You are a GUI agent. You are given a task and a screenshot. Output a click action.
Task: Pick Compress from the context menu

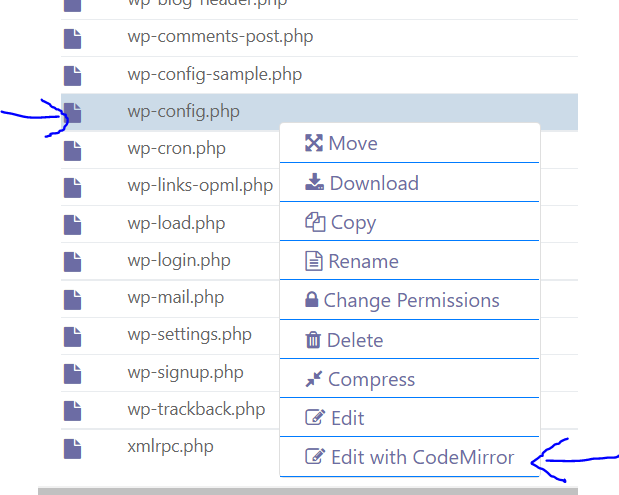click(409, 379)
